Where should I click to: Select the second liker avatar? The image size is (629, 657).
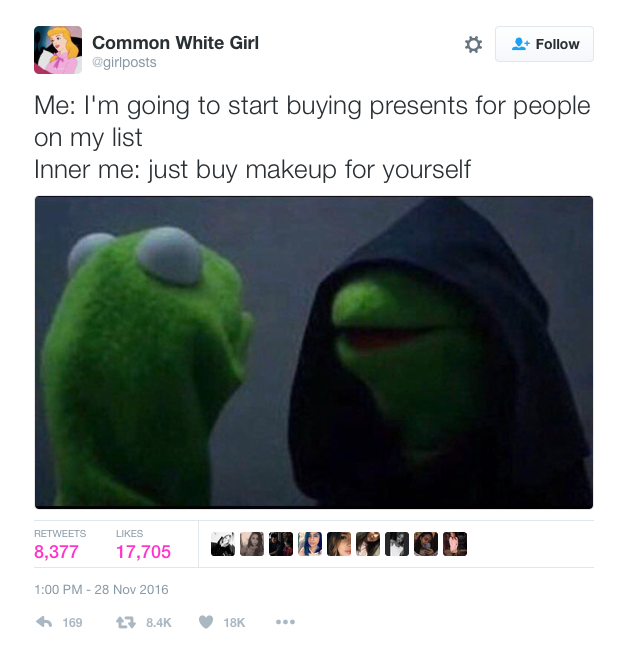click(252, 544)
